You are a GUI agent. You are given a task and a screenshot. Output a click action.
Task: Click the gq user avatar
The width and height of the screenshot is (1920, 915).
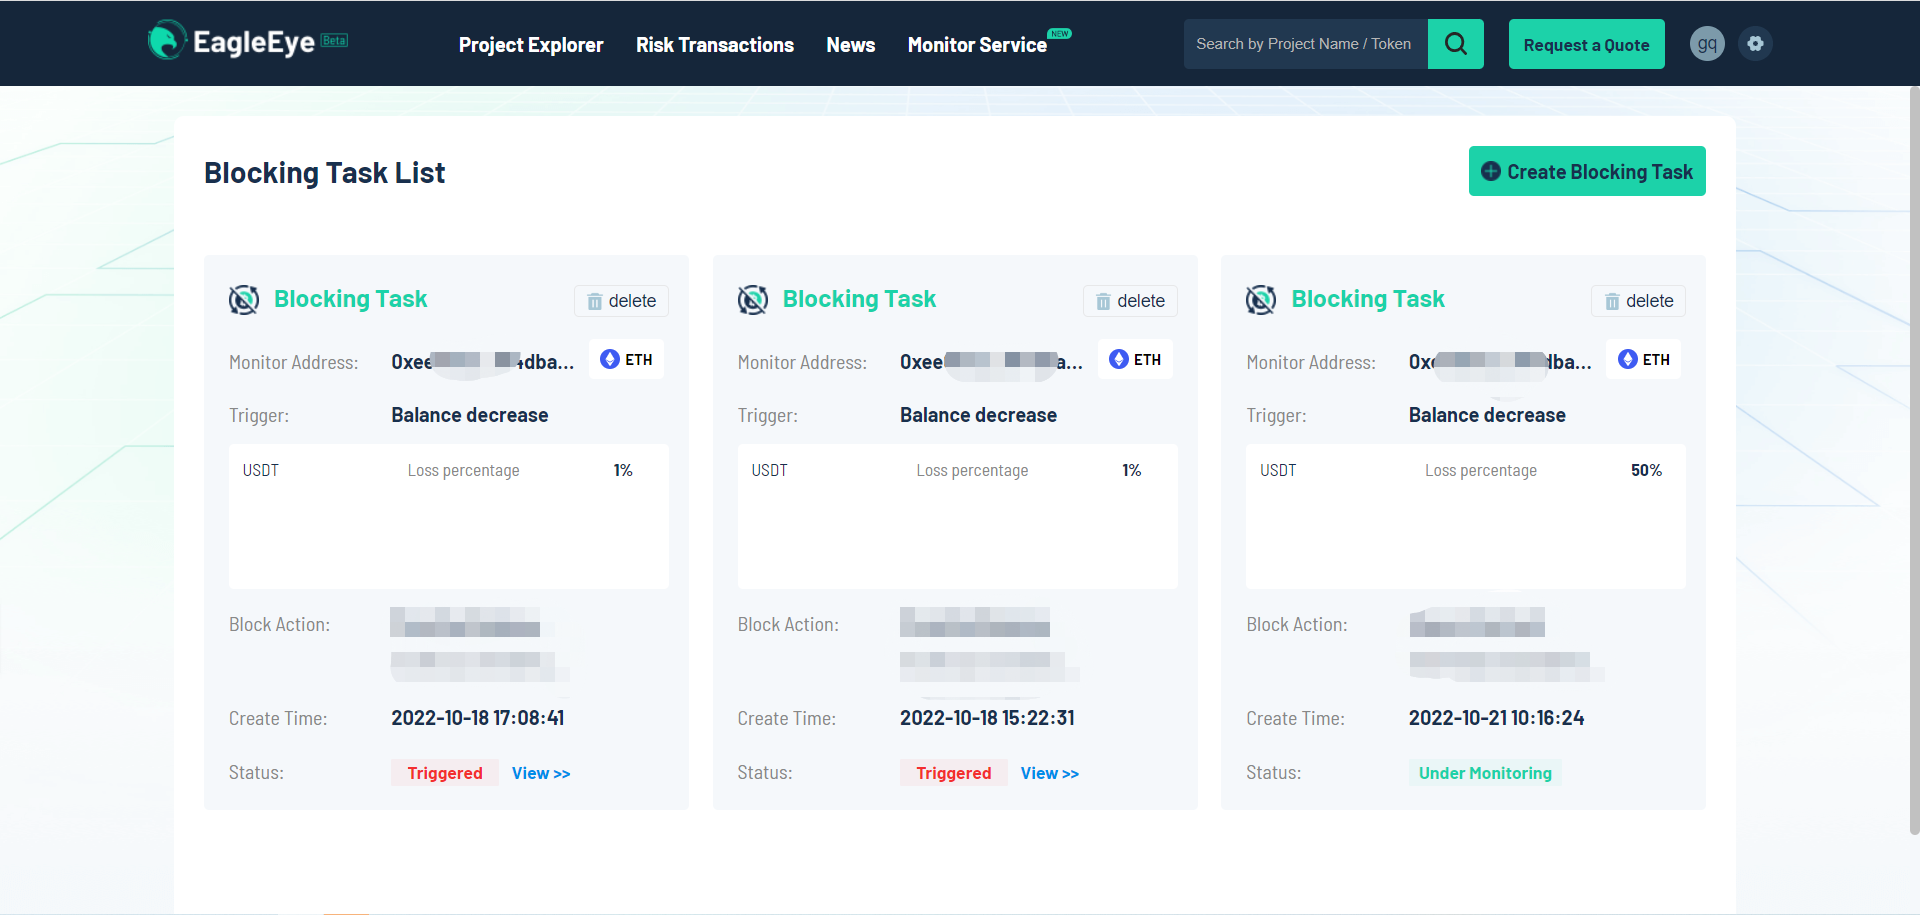click(x=1707, y=44)
